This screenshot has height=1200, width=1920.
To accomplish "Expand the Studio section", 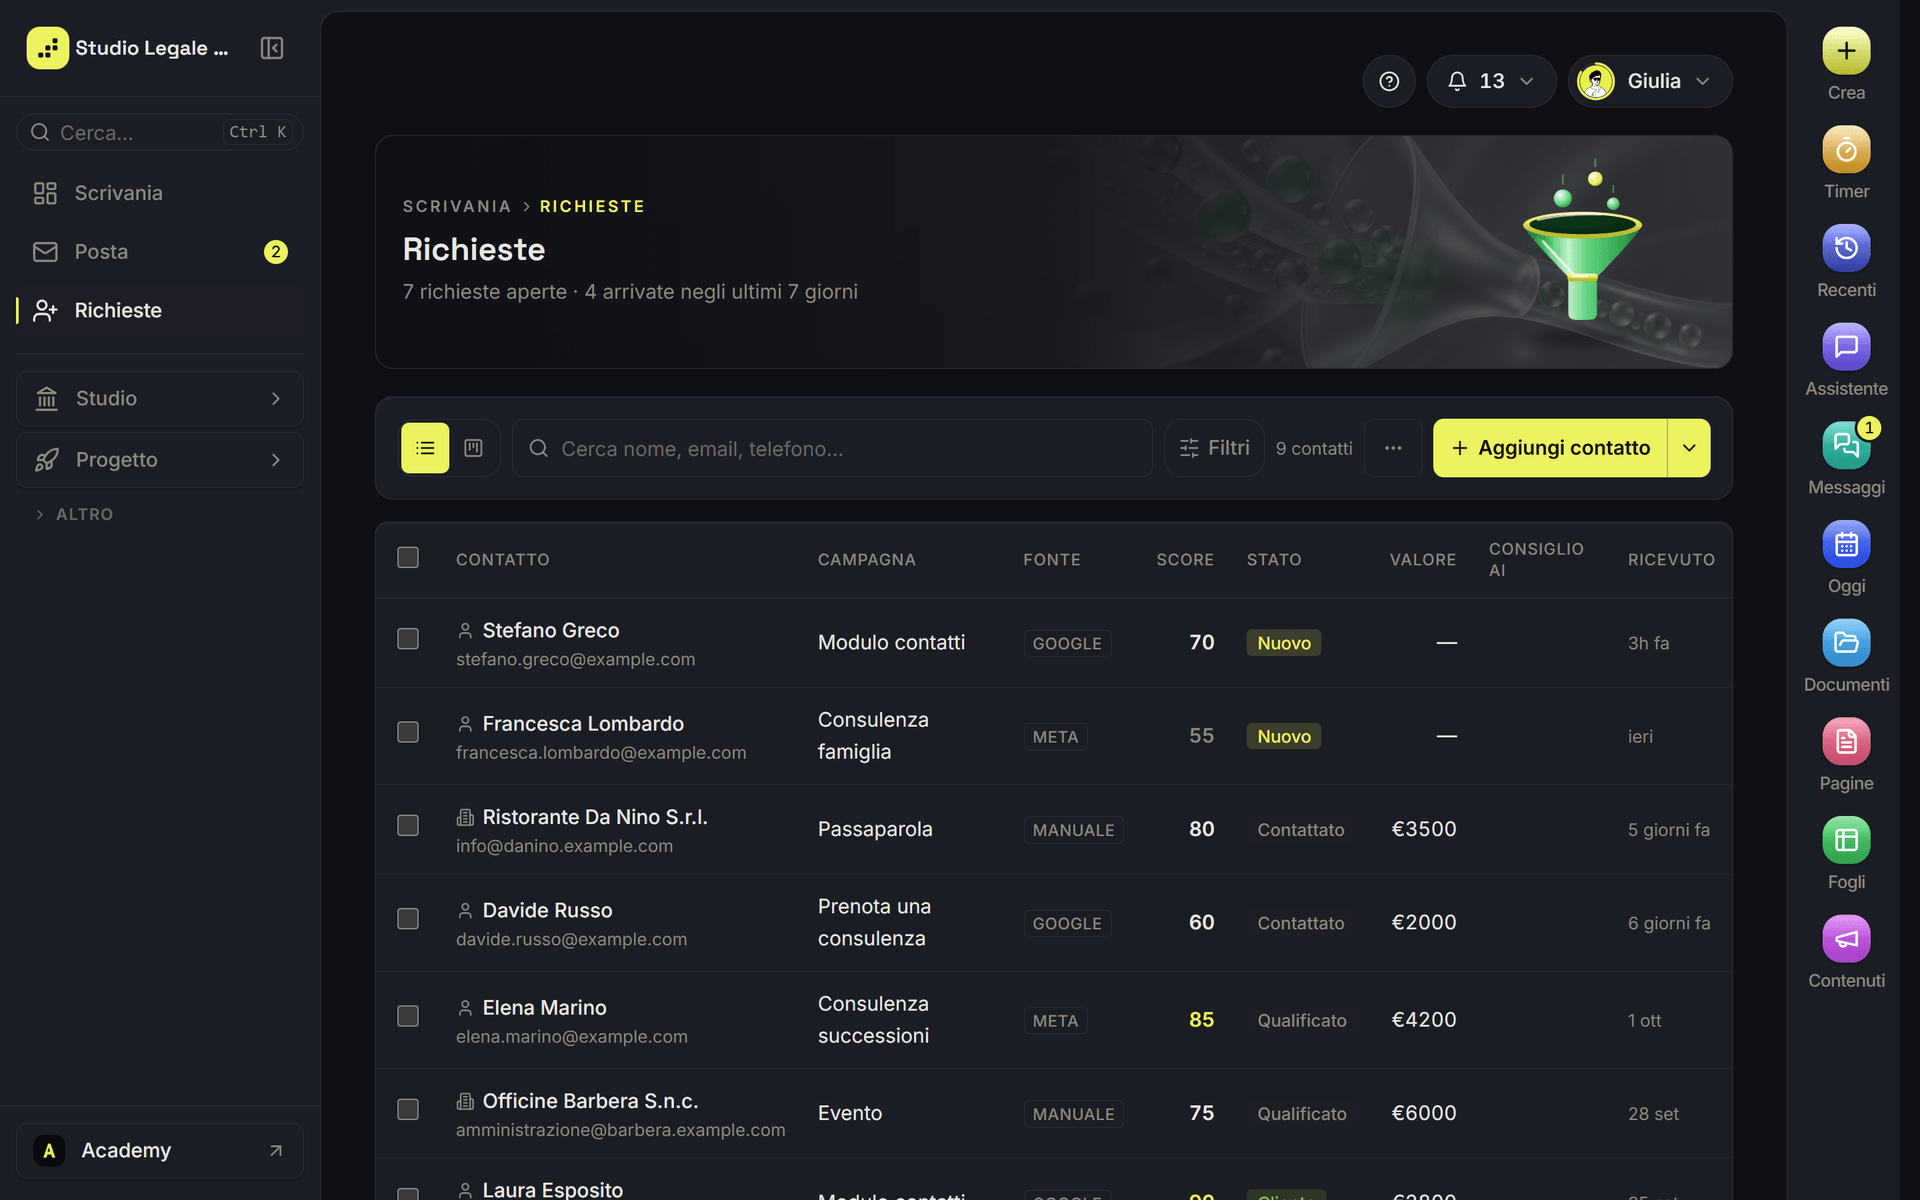I will tap(160, 399).
